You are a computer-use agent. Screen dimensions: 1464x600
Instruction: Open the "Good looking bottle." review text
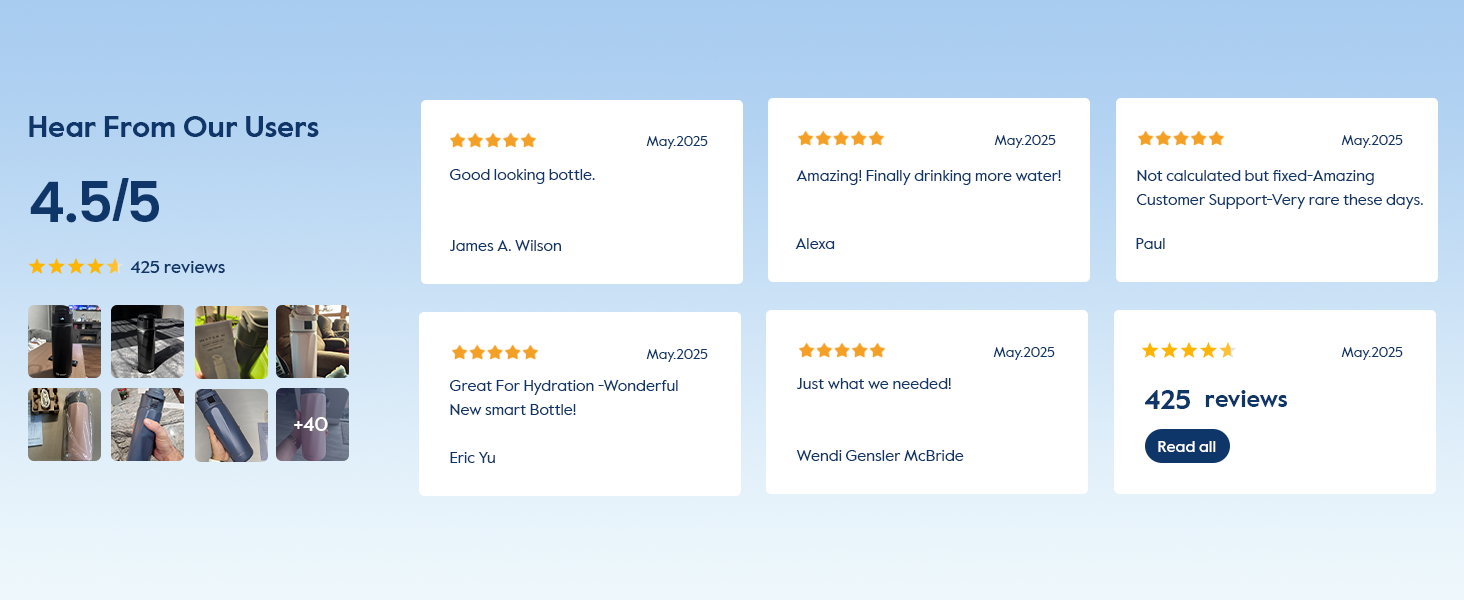click(x=522, y=175)
